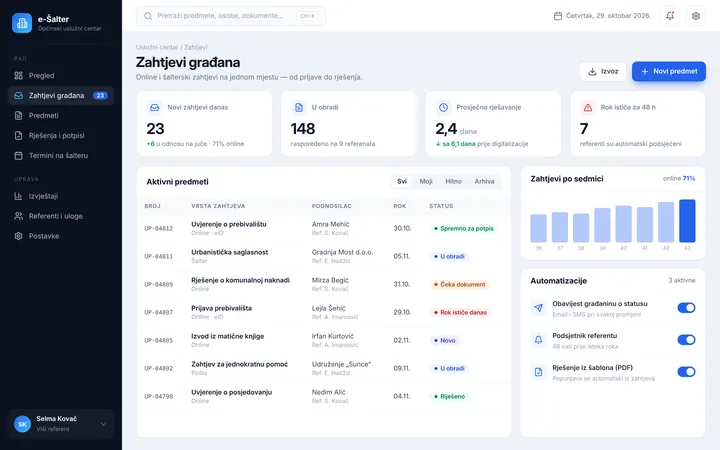Click the Rok ističe warning triangle icon
720x450 pixels.
coord(588,107)
